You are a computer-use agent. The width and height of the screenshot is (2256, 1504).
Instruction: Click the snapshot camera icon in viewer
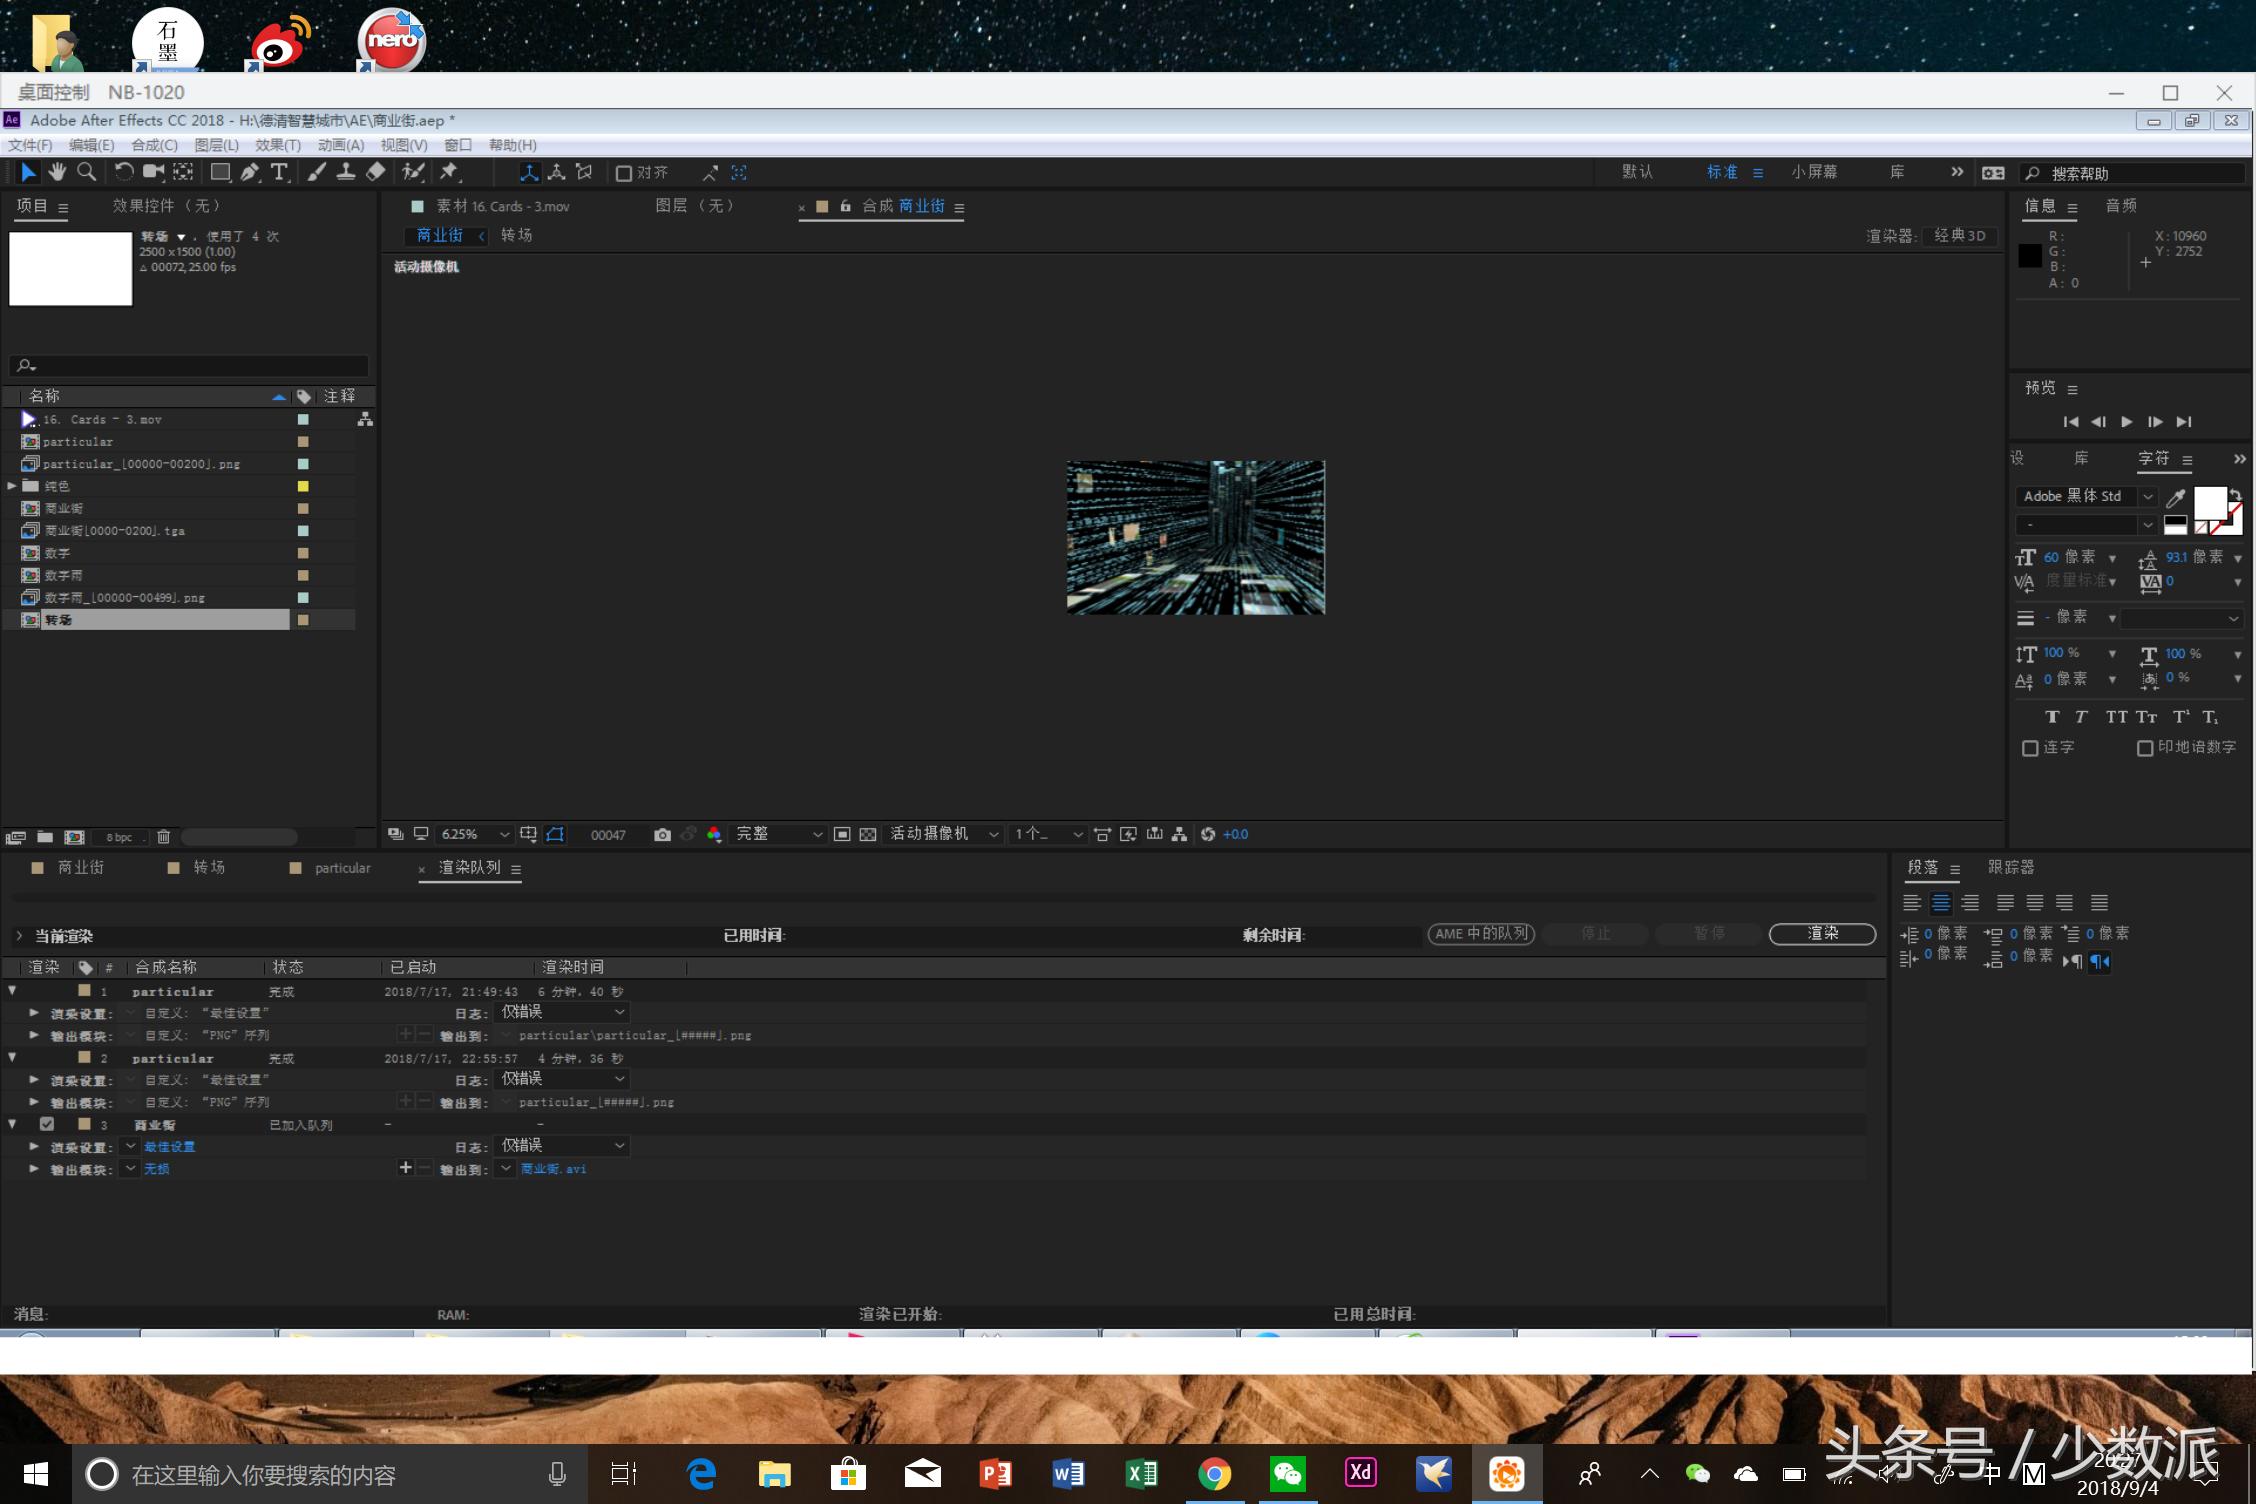662,834
